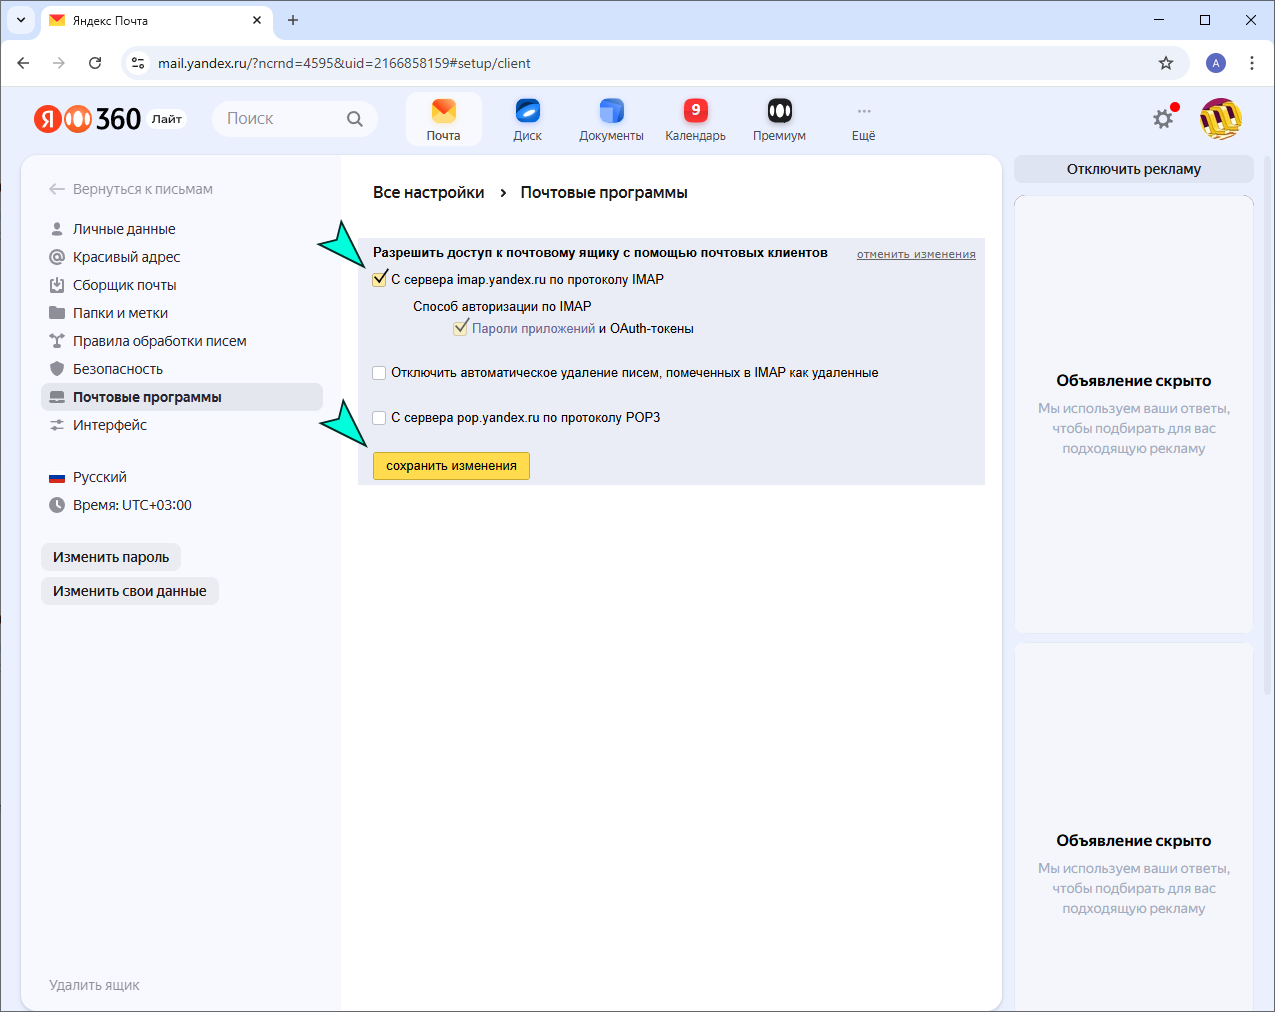This screenshot has height=1012, width=1275.
Task: Click the search magnifier in the search bar
Action: click(x=355, y=118)
